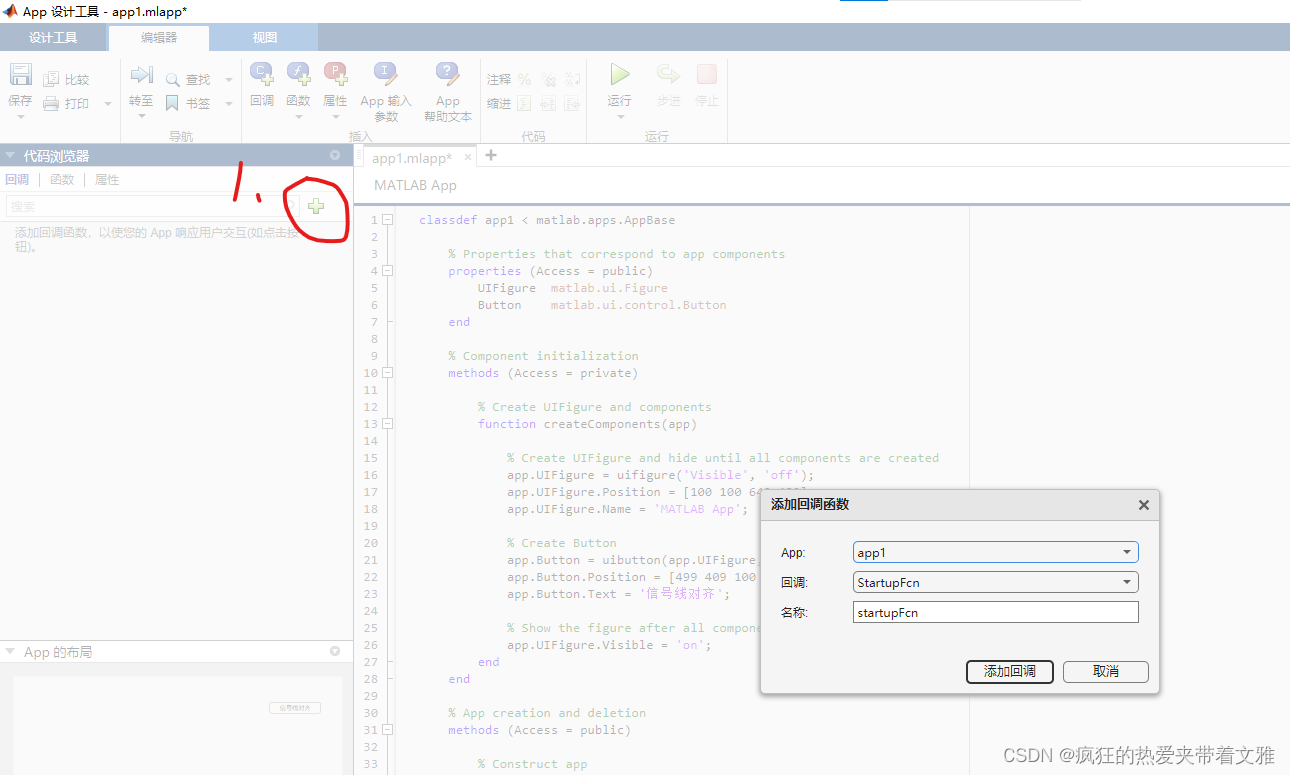Click the decrease indent icon in 代码 group
The width and height of the screenshot is (1290, 775).
(572, 103)
